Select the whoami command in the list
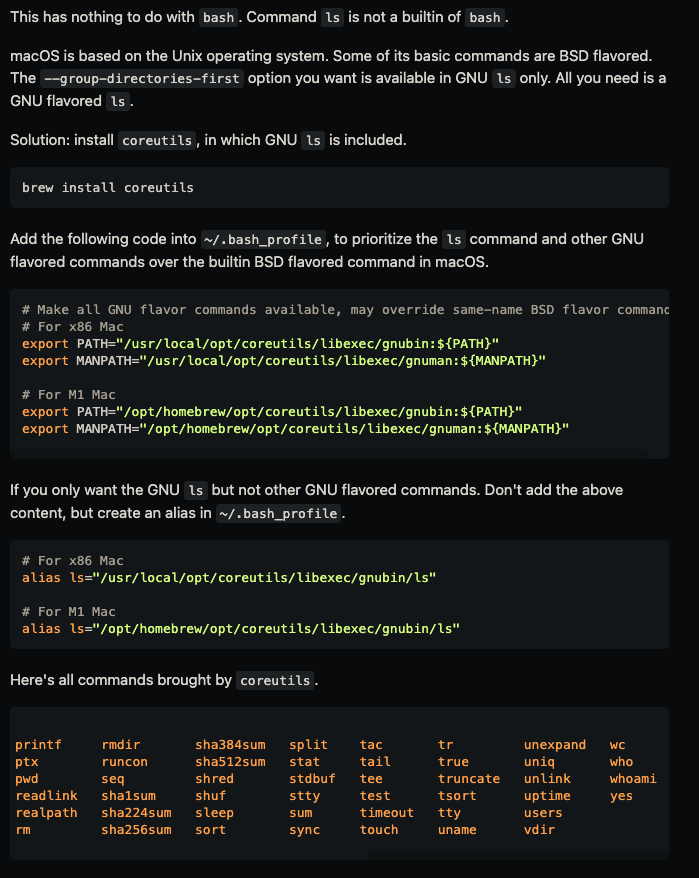 click(x=632, y=779)
